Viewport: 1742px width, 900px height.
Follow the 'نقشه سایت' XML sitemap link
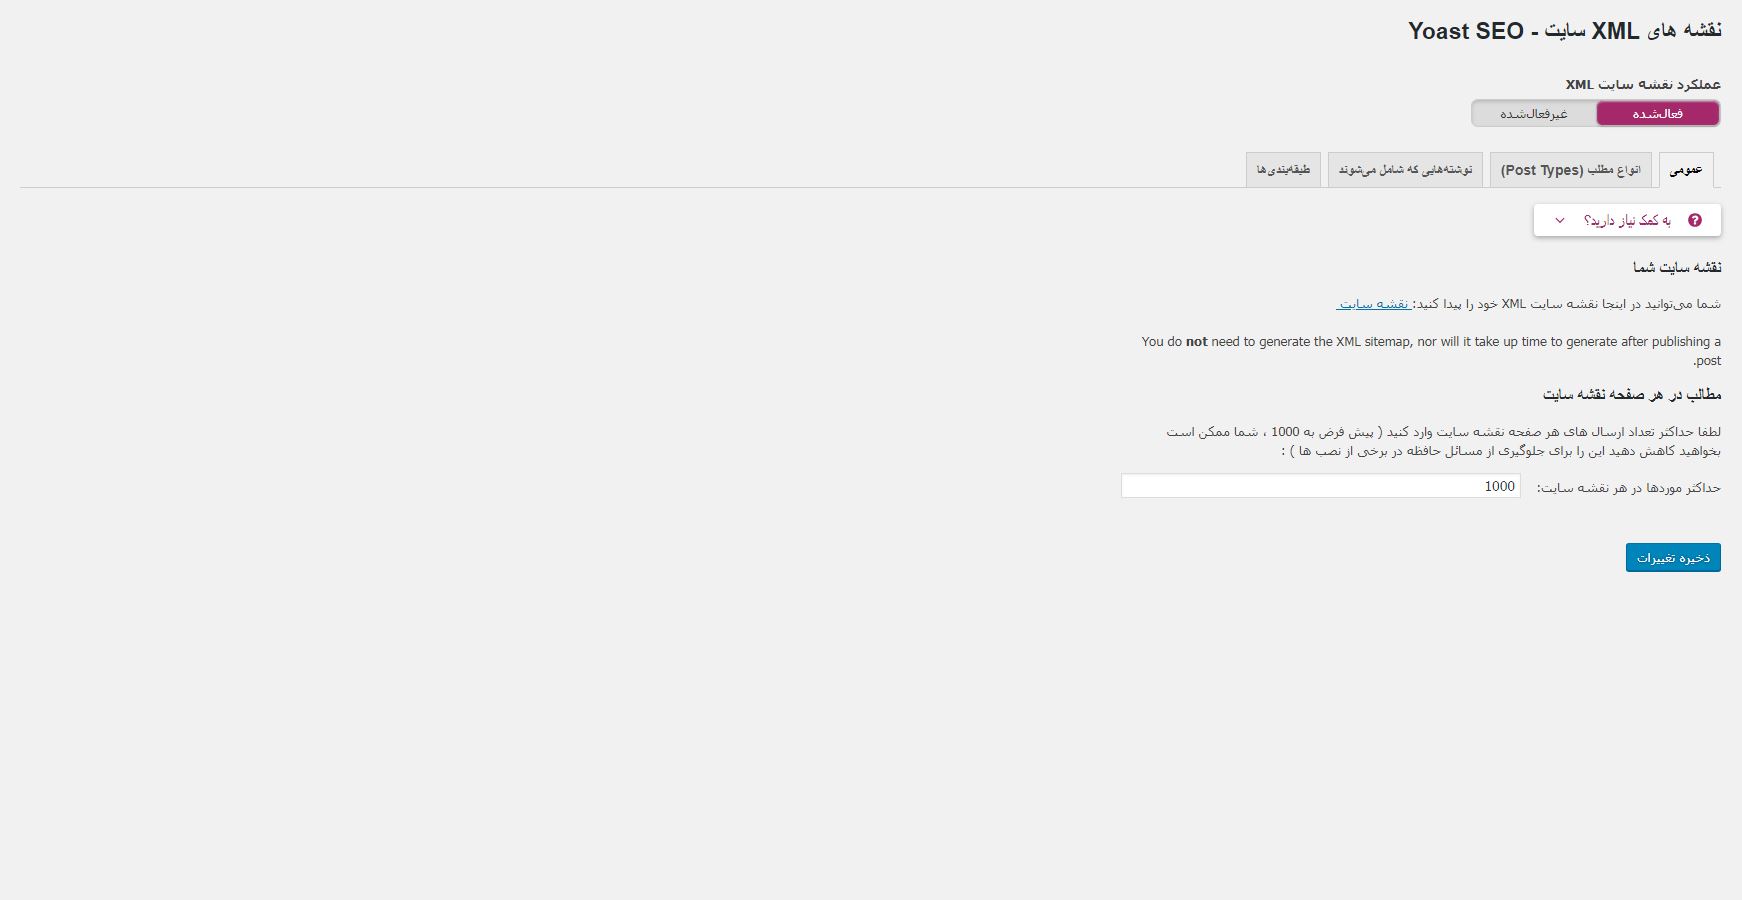[x=1374, y=304]
